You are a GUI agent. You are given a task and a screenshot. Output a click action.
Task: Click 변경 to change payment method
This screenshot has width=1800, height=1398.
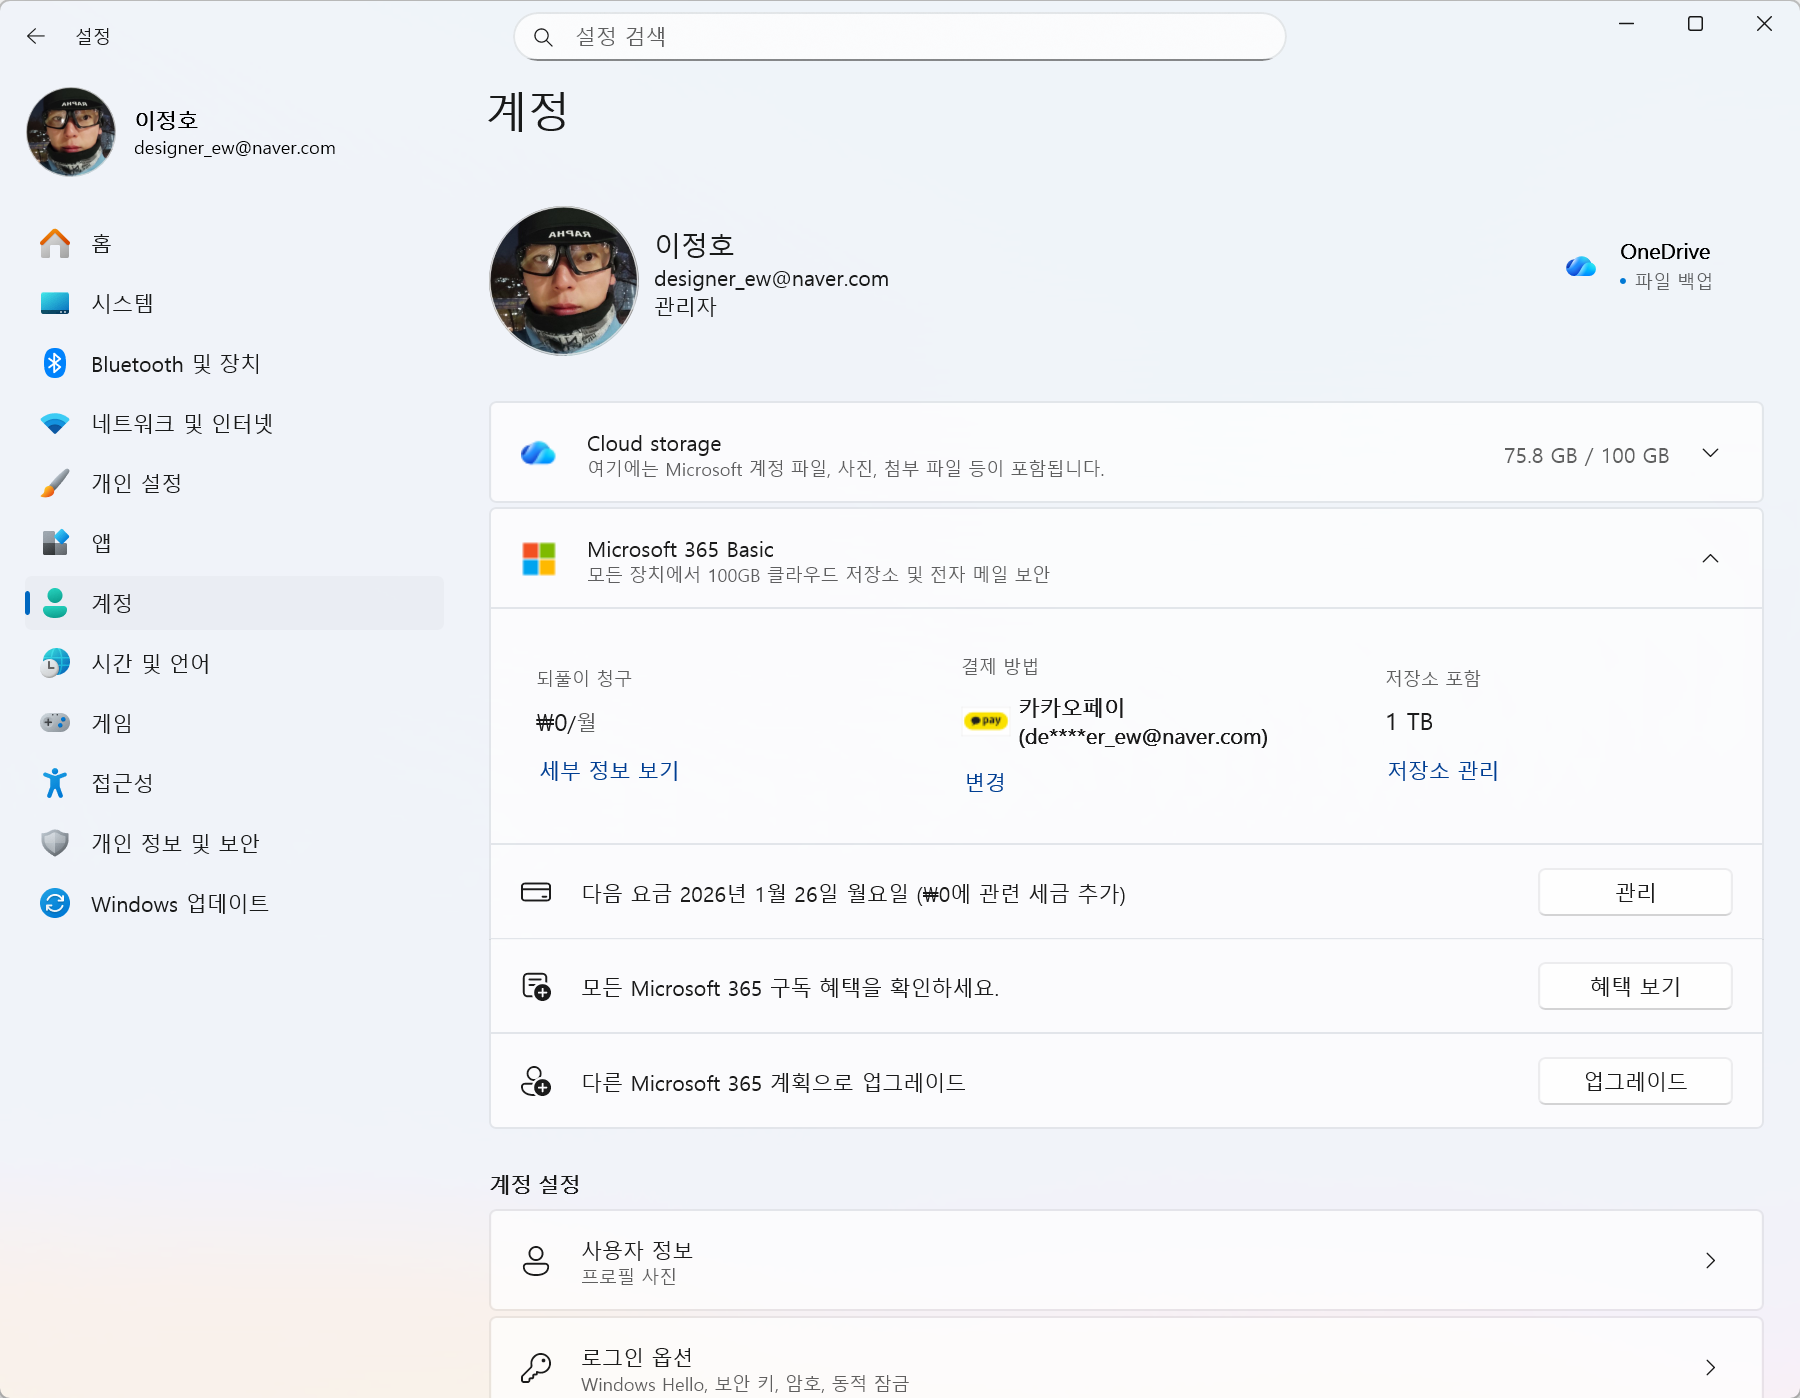(x=985, y=782)
